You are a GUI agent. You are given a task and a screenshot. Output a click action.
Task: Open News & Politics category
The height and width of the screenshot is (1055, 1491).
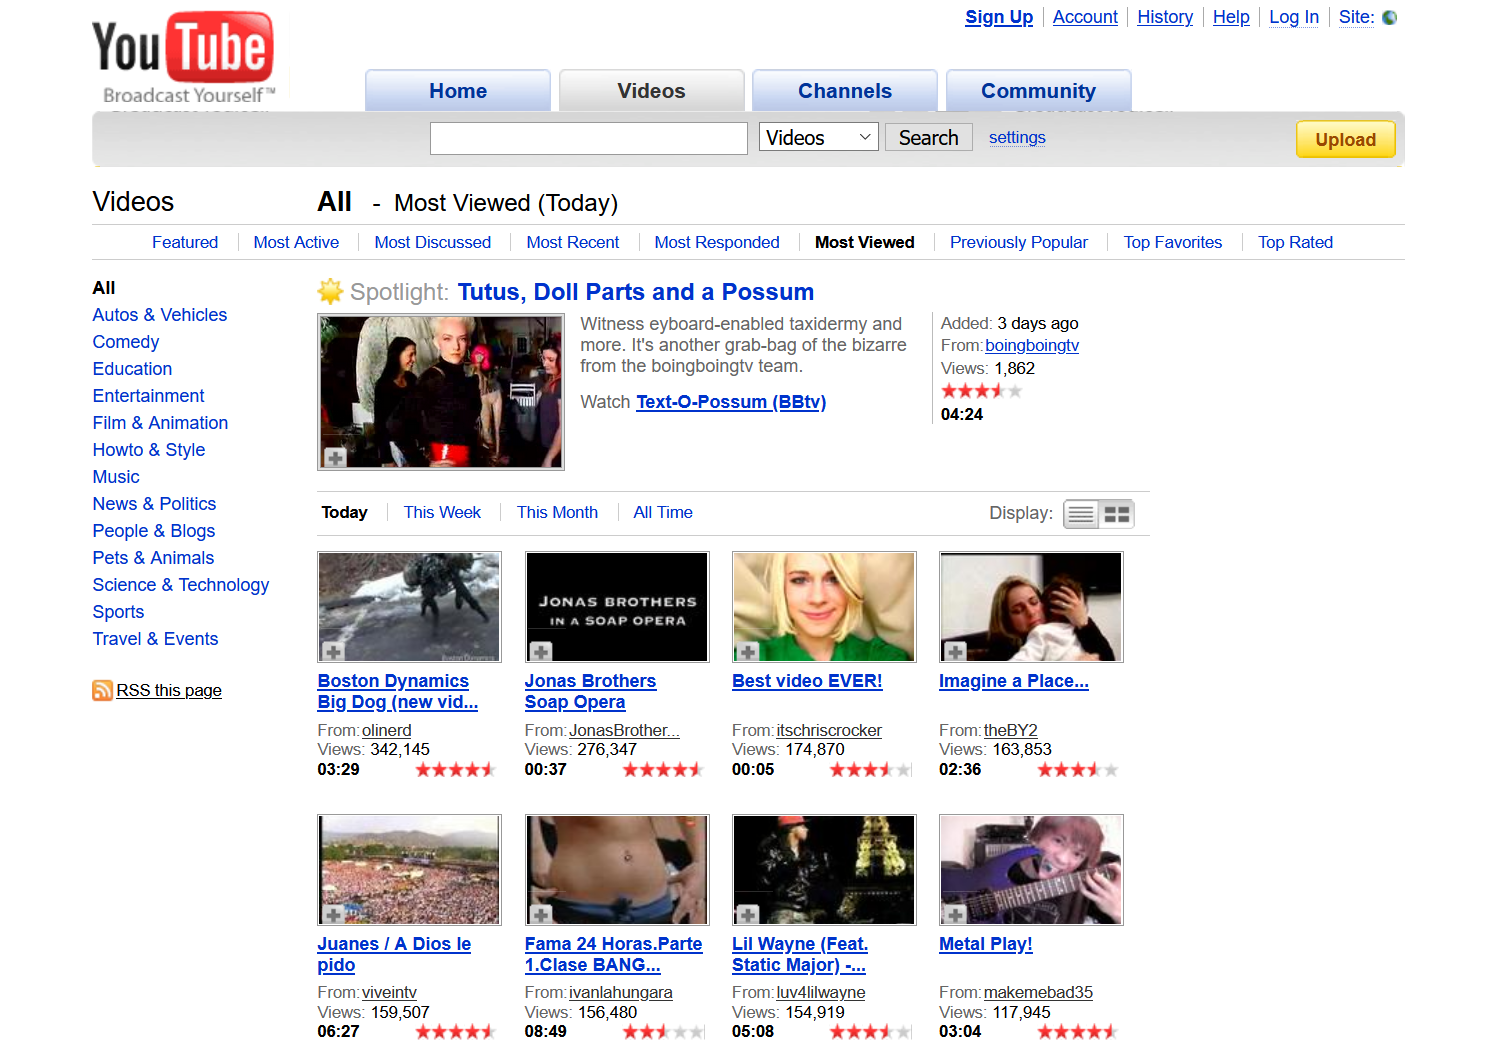click(154, 504)
